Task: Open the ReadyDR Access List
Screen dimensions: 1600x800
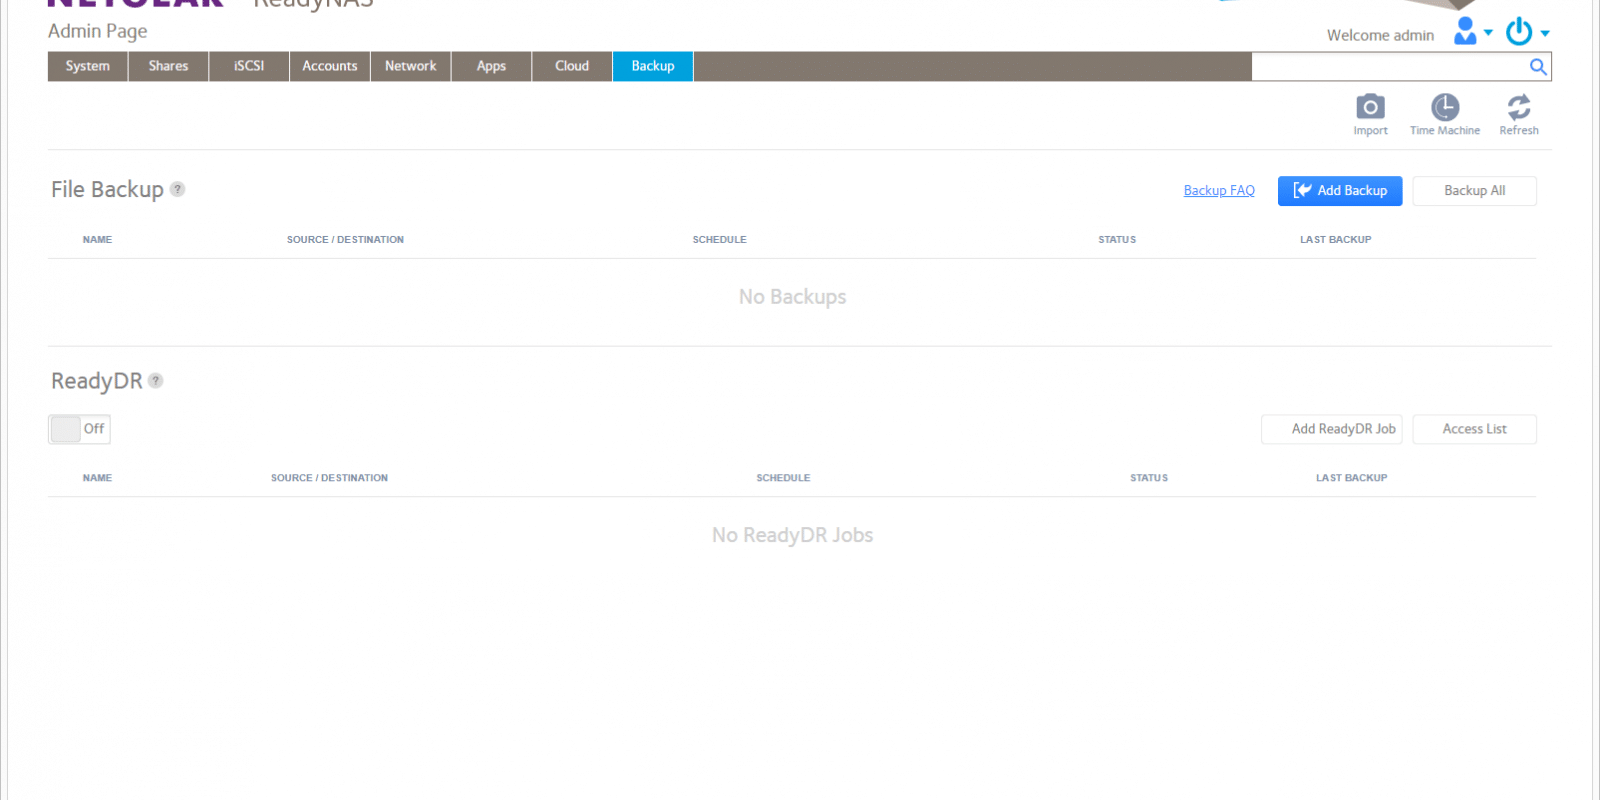Action: point(1475,429)
